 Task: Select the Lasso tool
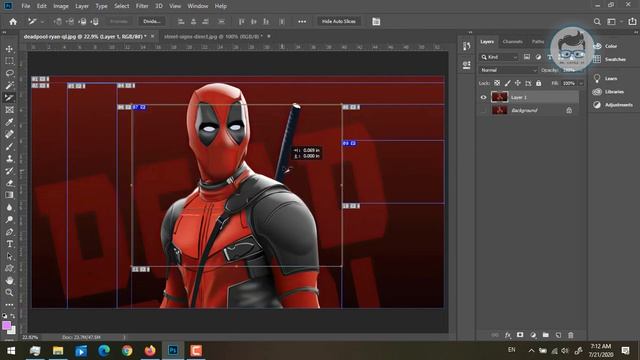[9, 73]
